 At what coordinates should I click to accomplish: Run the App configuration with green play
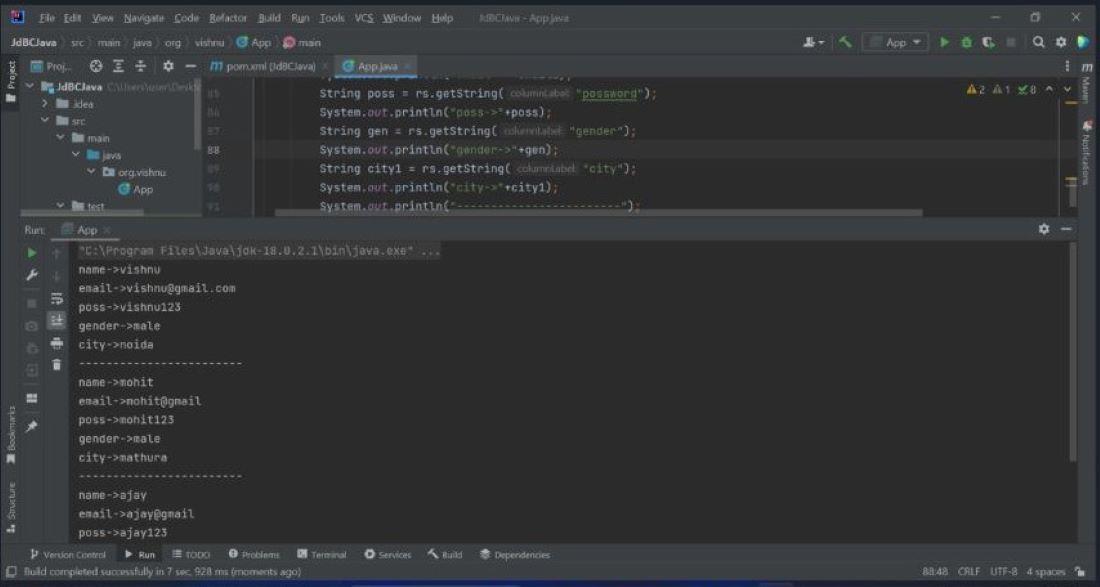(x=944, y=43)
